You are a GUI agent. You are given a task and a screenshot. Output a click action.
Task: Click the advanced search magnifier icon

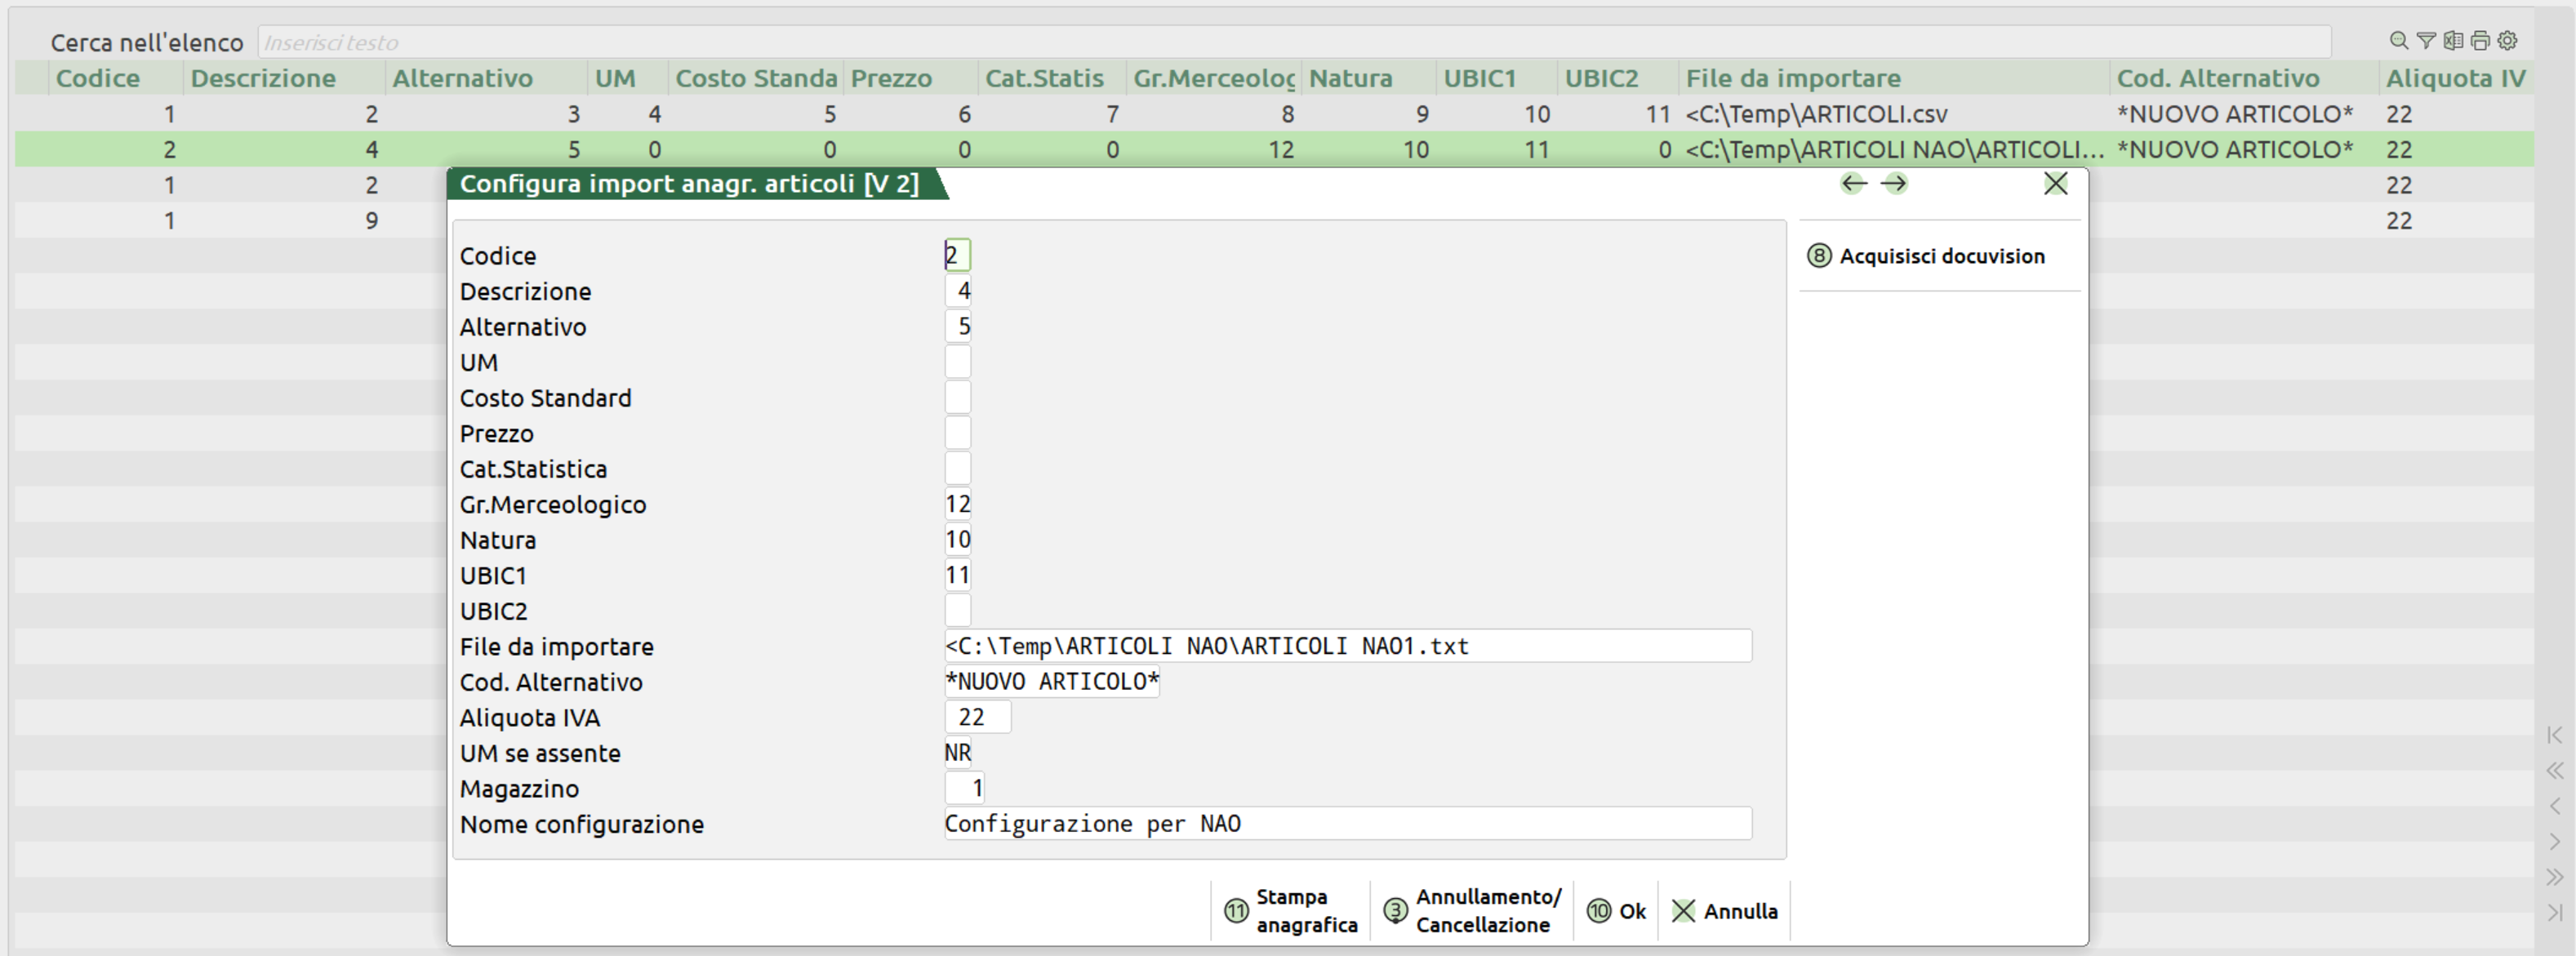(x=2398, y=41)
